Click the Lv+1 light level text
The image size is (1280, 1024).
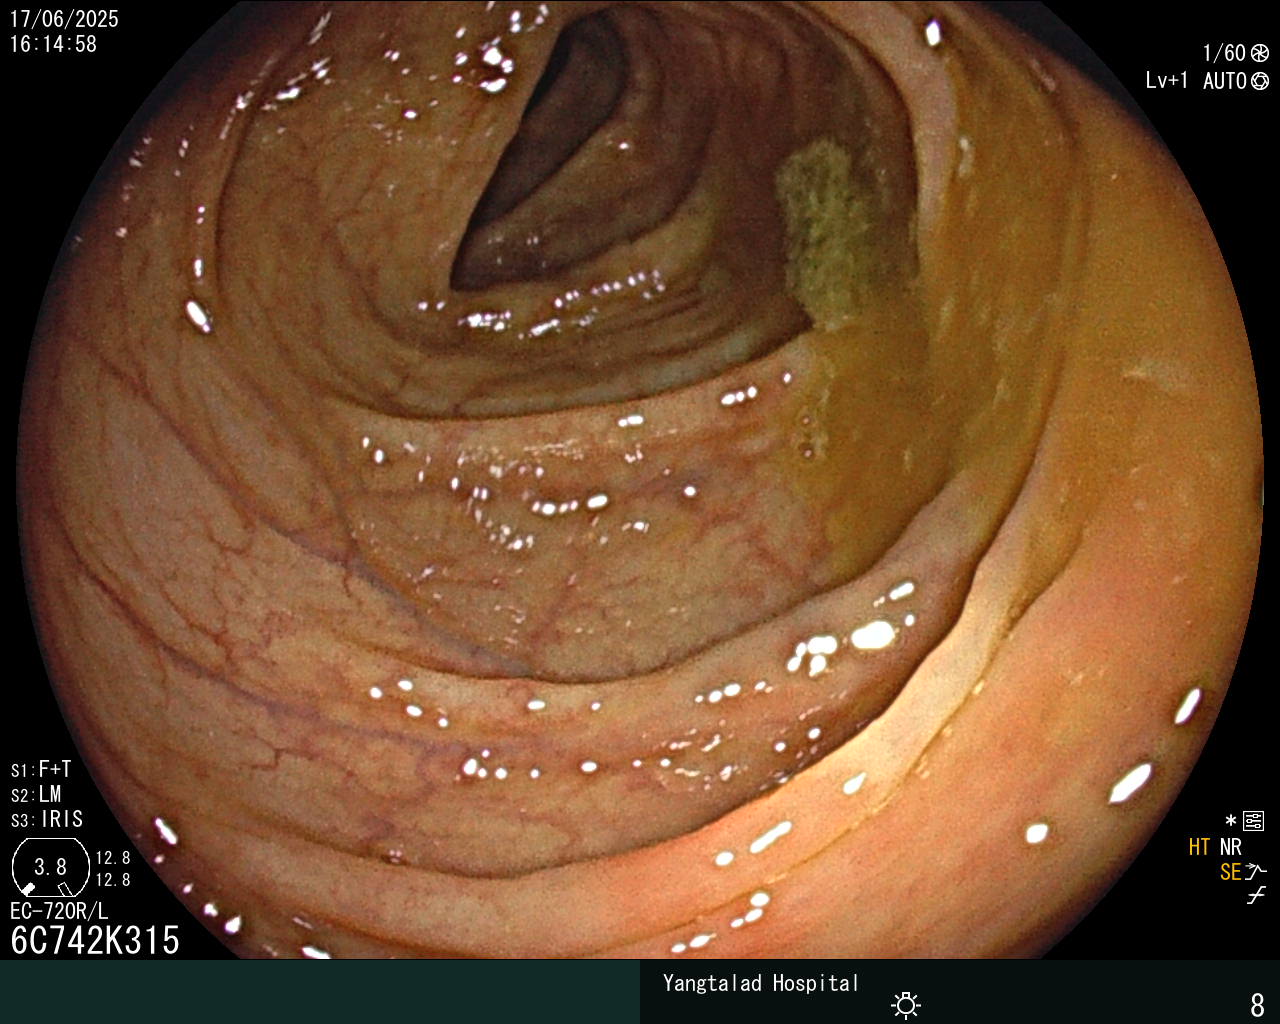tap(1167, 81)
